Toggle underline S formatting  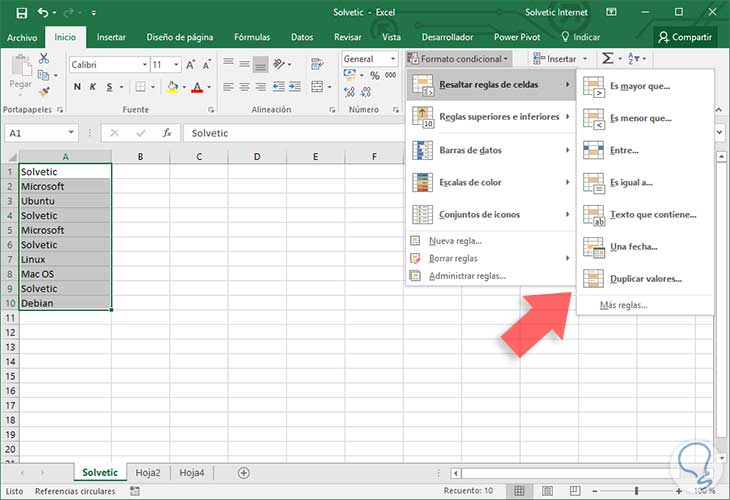coord(109,87)
